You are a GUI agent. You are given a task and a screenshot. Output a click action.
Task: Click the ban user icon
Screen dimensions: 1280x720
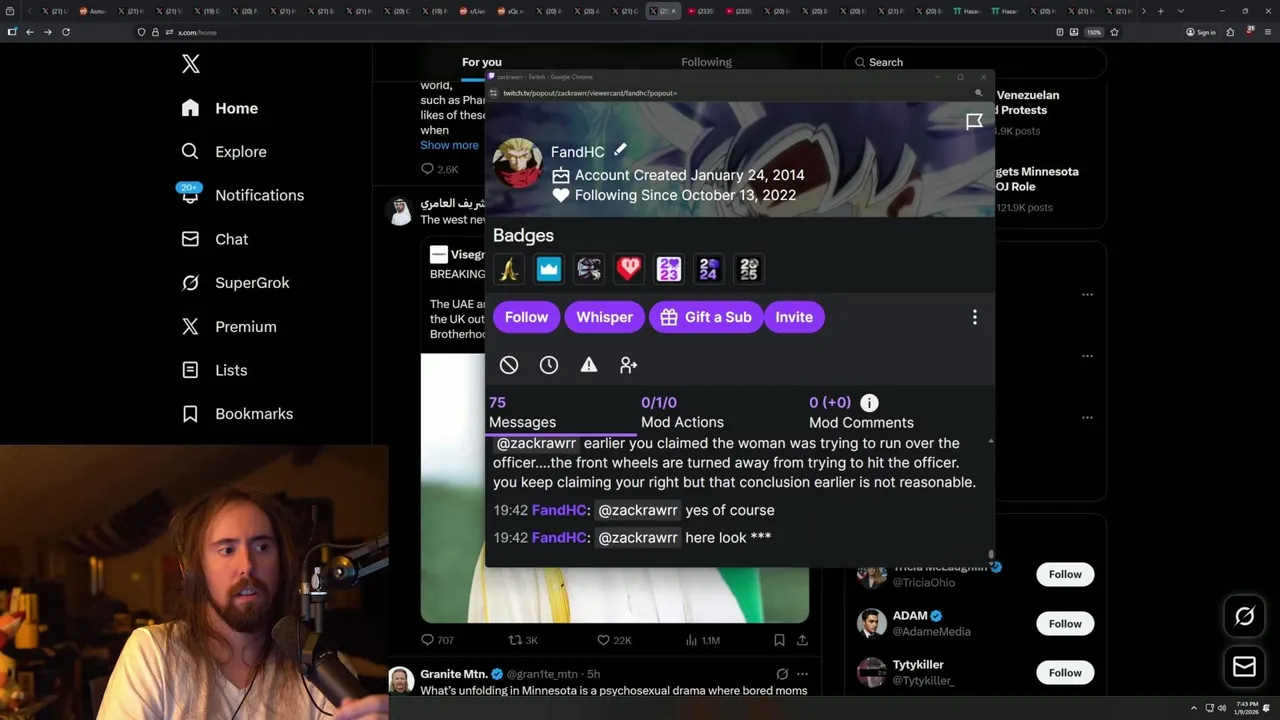(509, 365)
